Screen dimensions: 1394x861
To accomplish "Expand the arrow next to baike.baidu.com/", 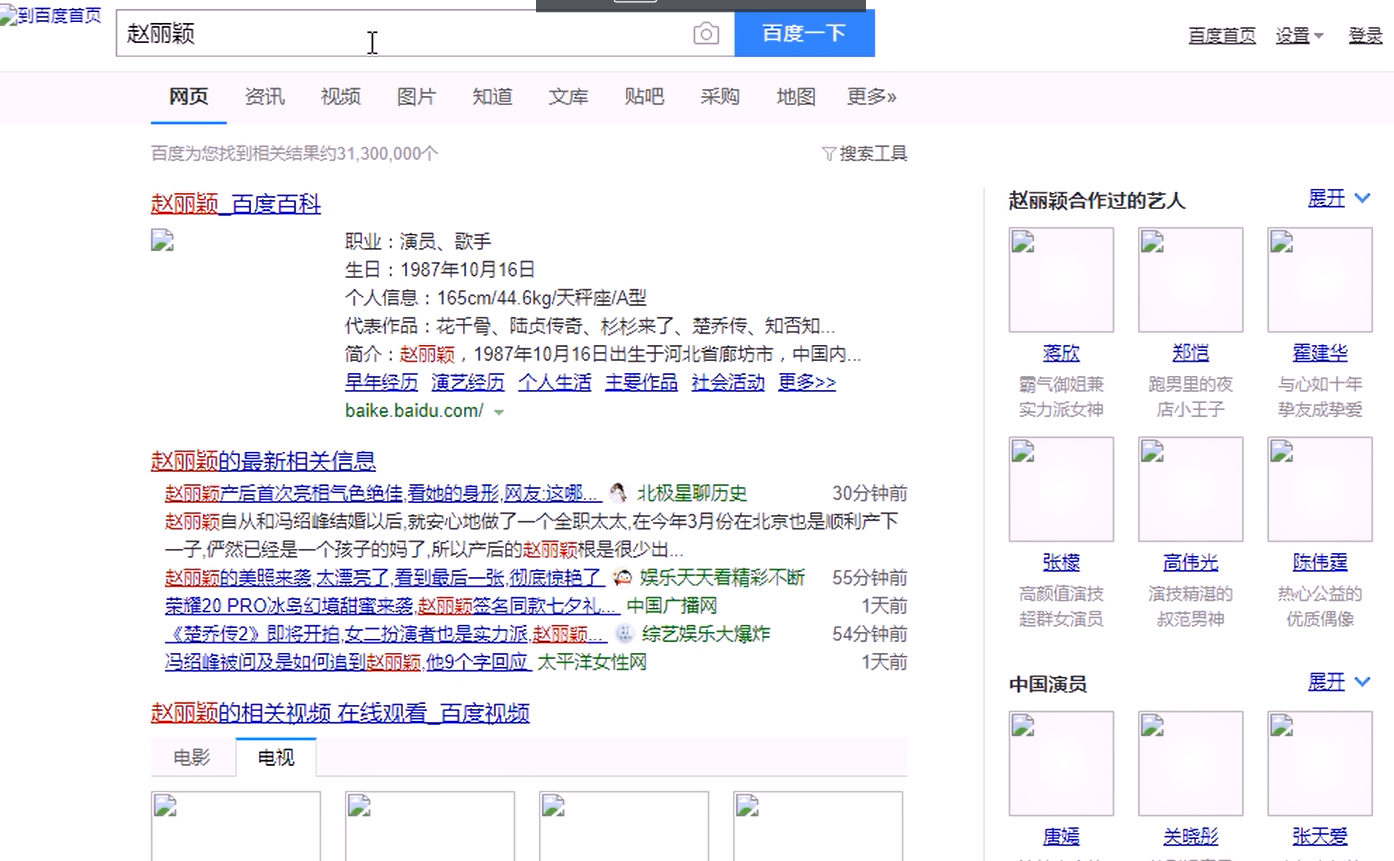I will pyautogui.click(x=499, y=412).
